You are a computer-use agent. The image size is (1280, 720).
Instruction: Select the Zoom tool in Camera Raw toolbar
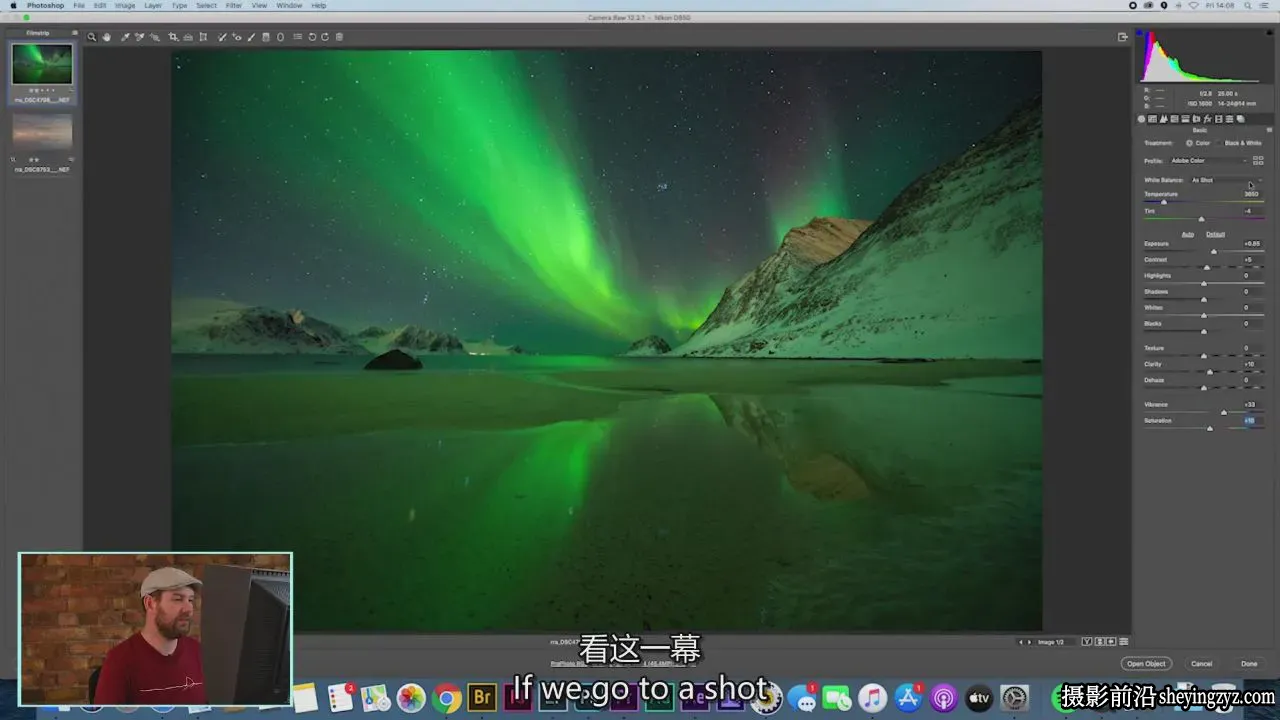point(91,37)
